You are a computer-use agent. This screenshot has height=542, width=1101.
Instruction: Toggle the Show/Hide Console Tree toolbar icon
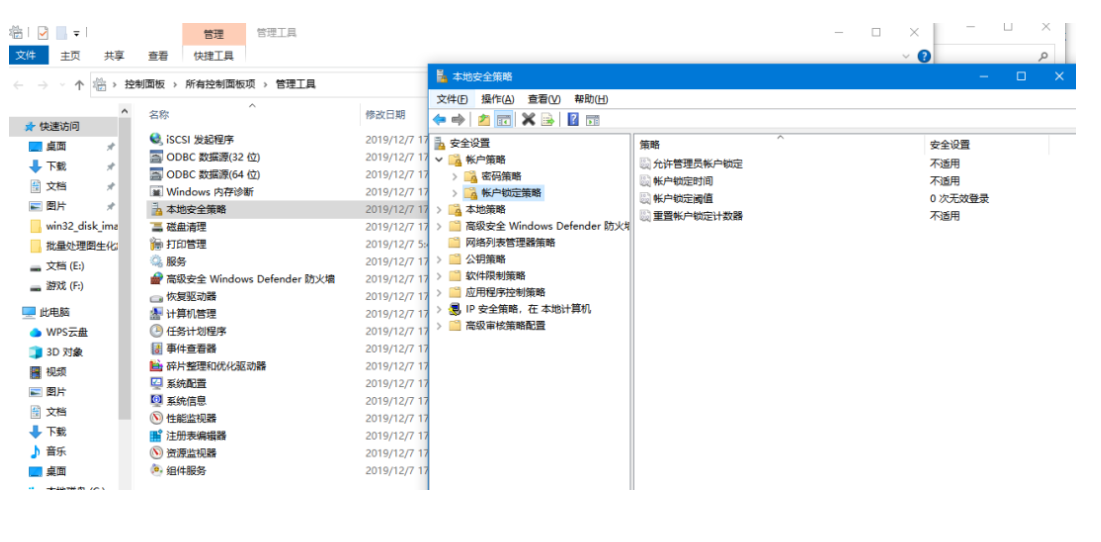pyautogui.click(x=503, y=119)
